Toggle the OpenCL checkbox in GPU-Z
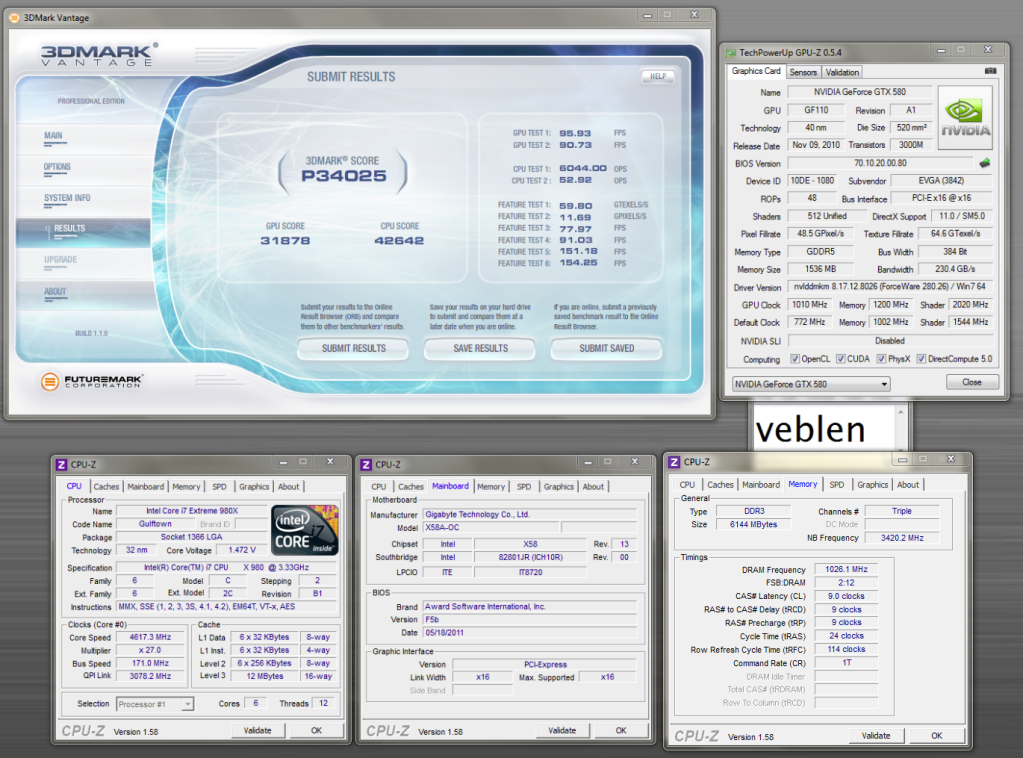1023x758 pixels. coord(795,359)
